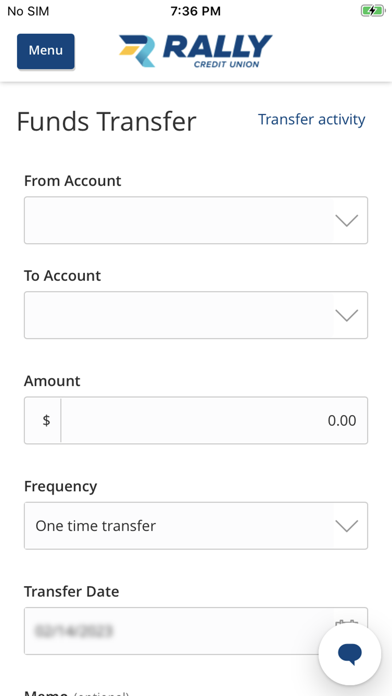Tap the Funds Transfer page heading
Screen dimensions: 392x696
[107, 122]
